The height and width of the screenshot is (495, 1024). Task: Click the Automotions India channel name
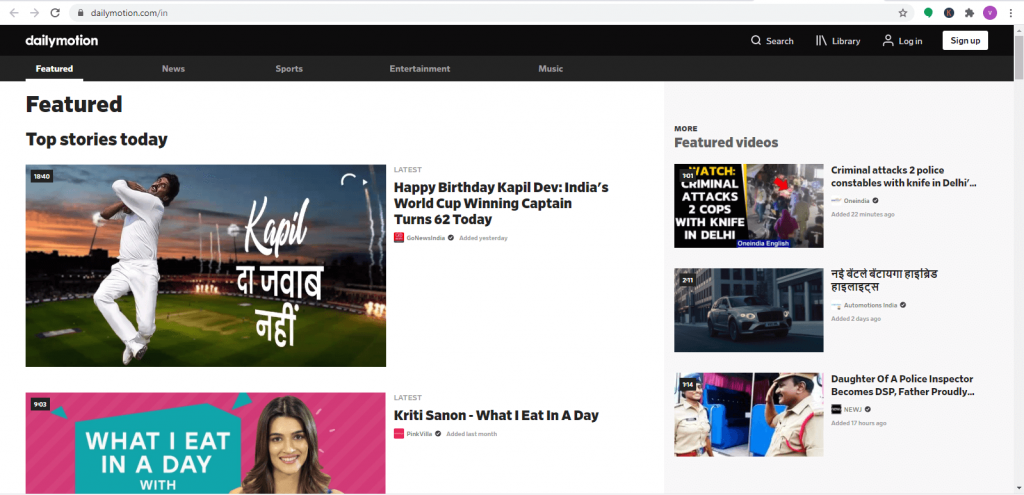pos(871,306)
